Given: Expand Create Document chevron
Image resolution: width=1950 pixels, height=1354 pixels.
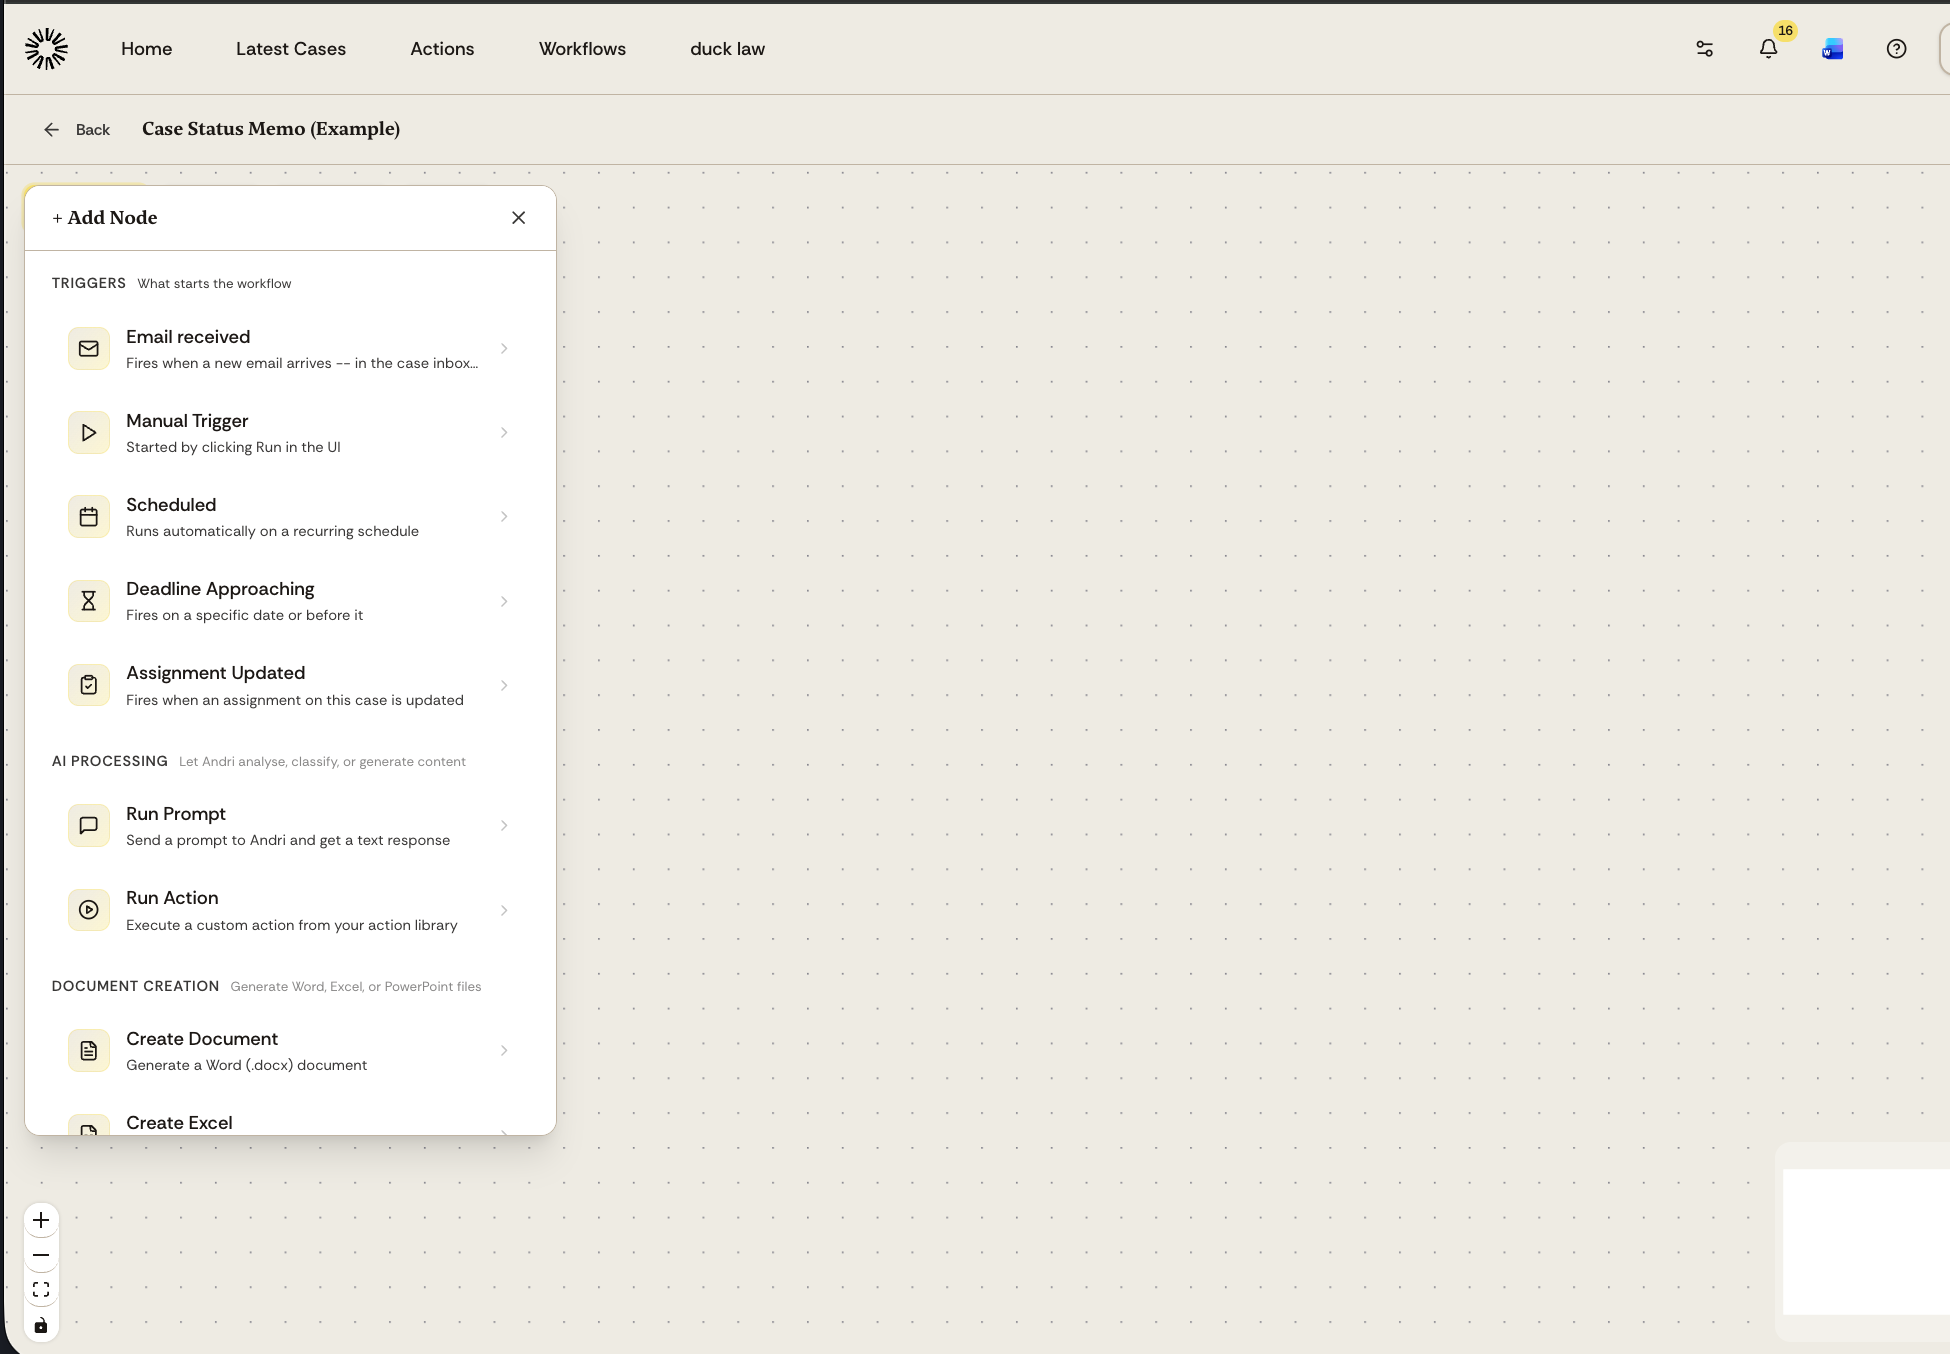Looking at the screenshot, I should (x=504, y=1051).
